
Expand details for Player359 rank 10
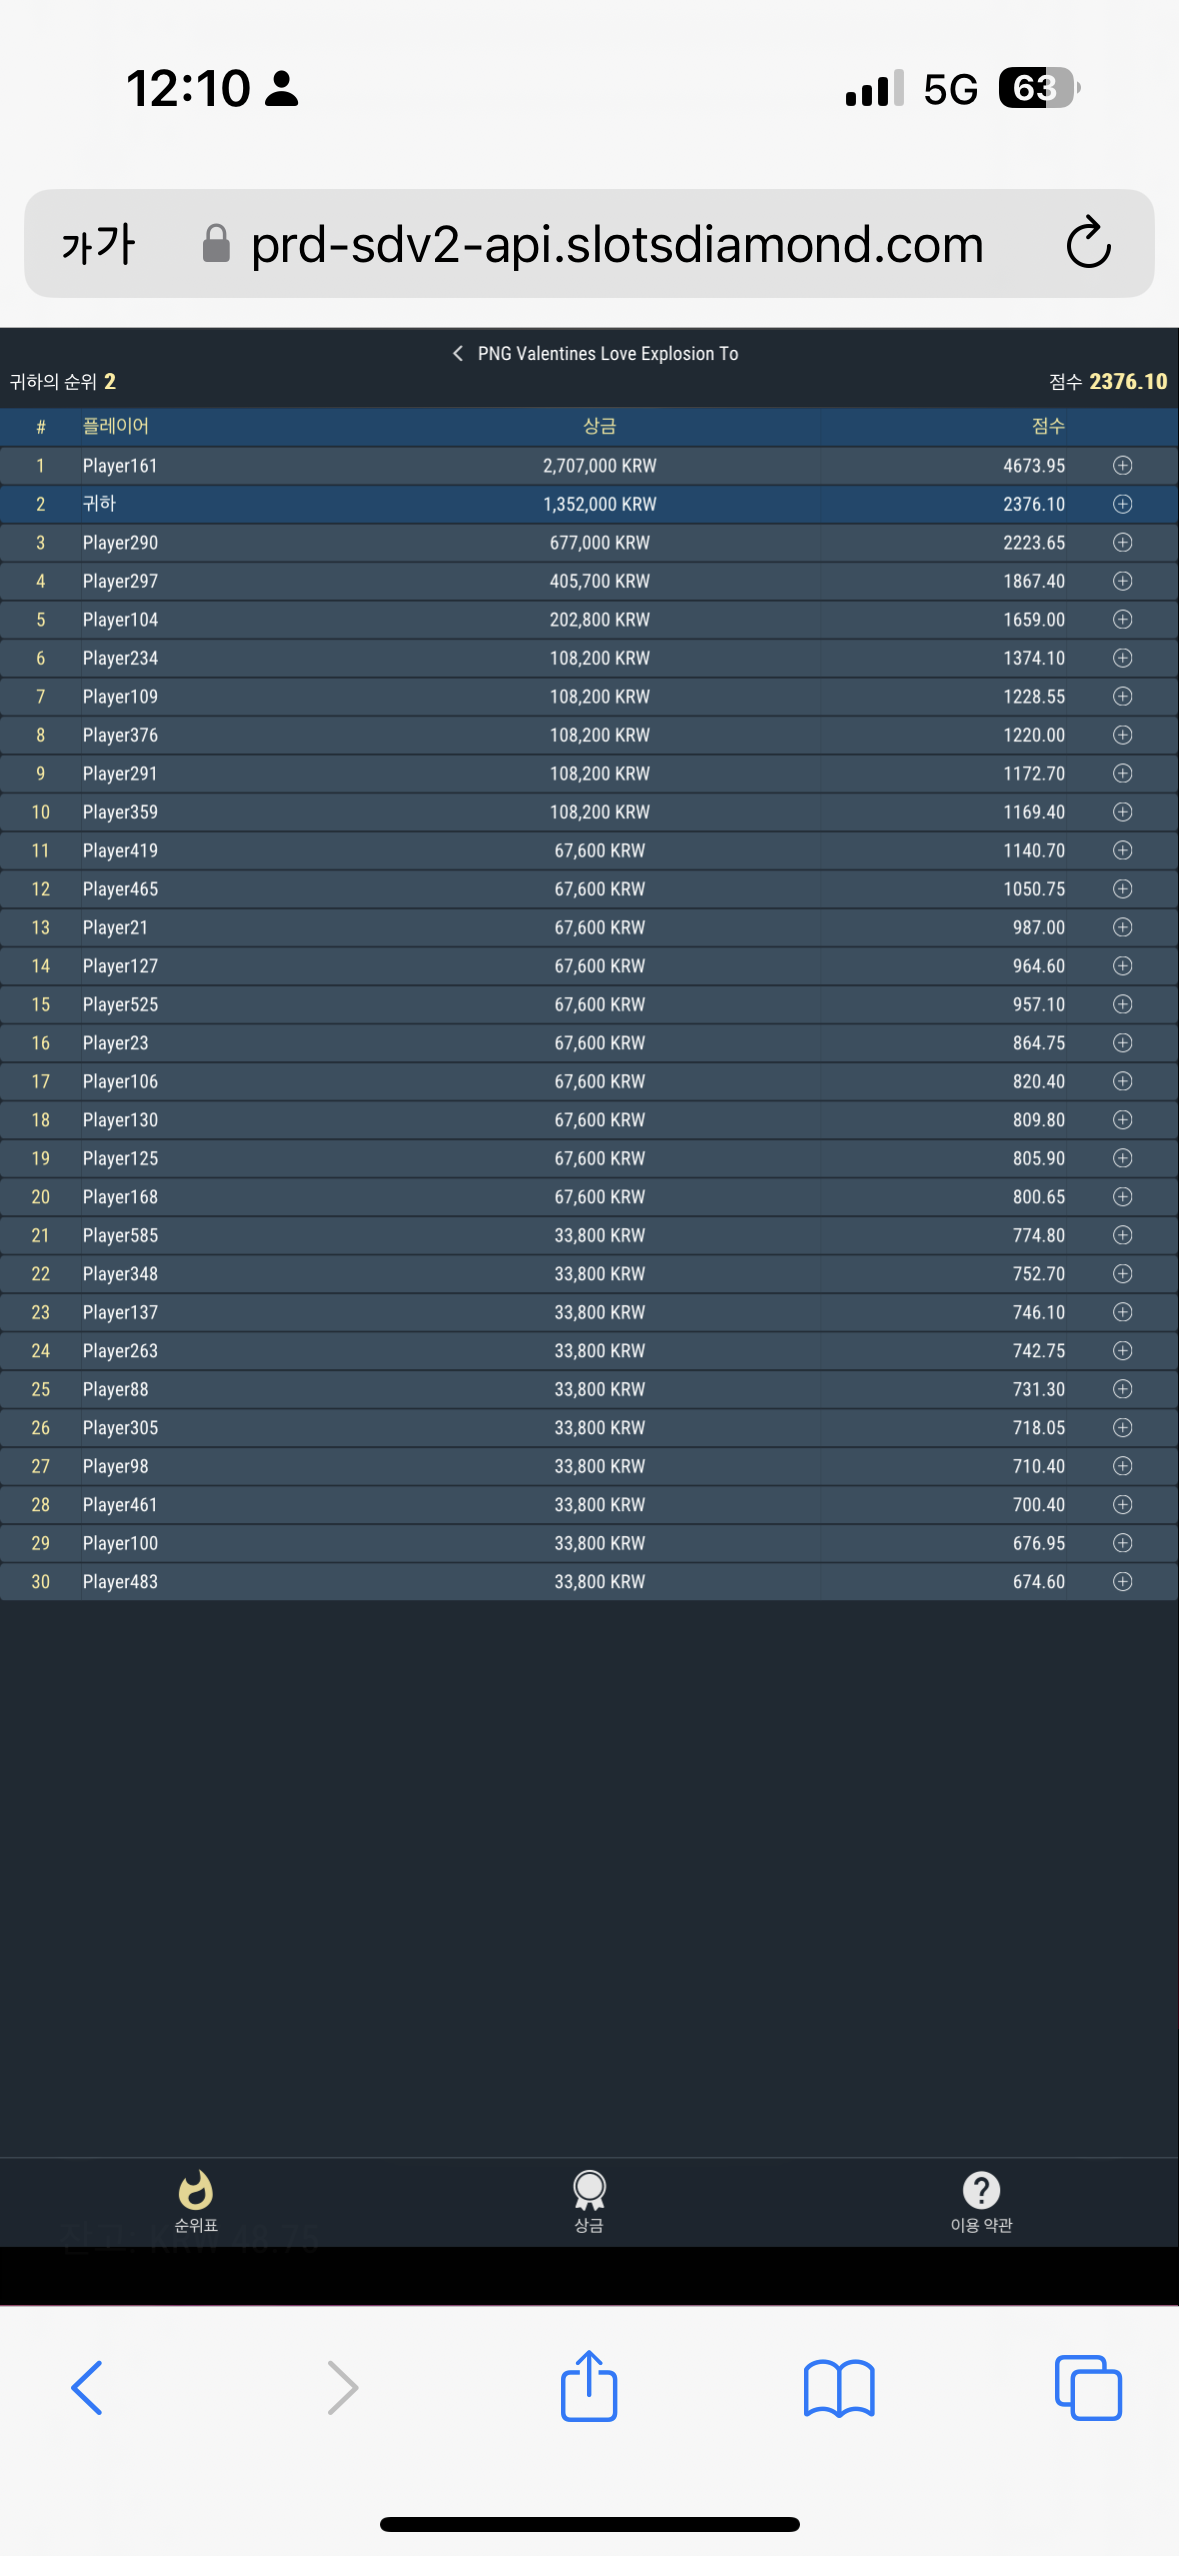[x=1122, y=812]
